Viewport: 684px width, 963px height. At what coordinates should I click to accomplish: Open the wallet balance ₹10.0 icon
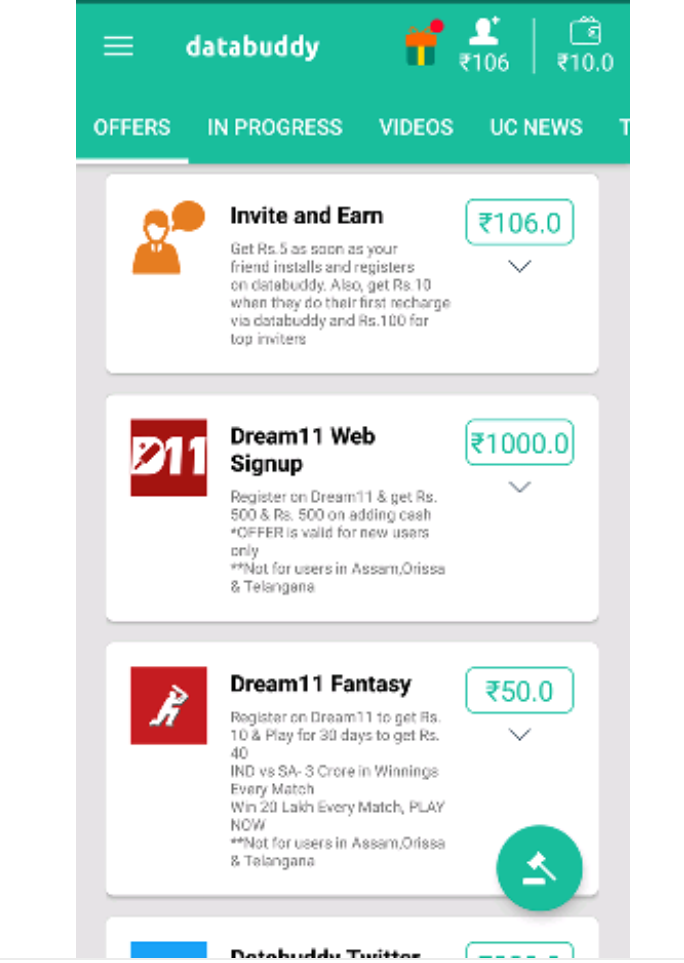tap(585, 46)
